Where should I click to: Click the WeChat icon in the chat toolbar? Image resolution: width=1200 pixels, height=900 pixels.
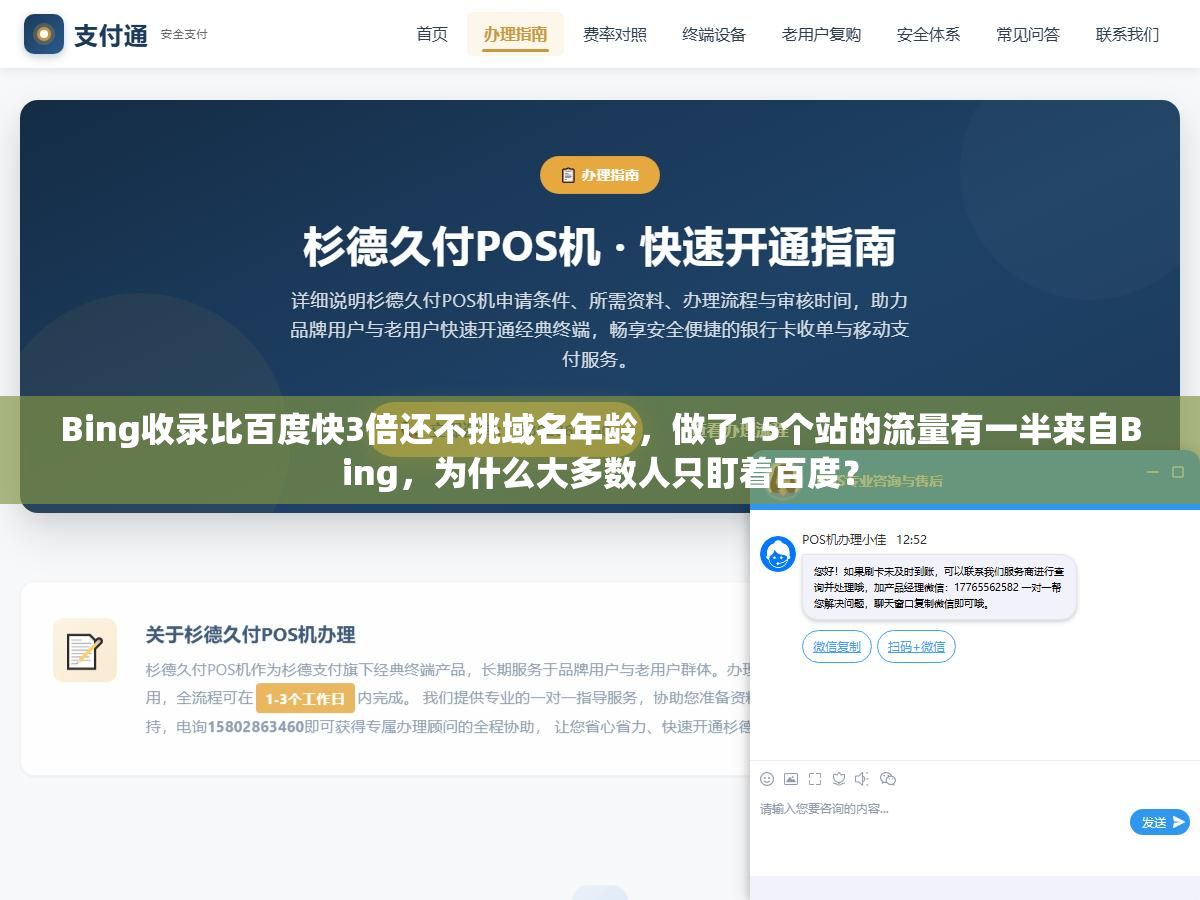888,779
